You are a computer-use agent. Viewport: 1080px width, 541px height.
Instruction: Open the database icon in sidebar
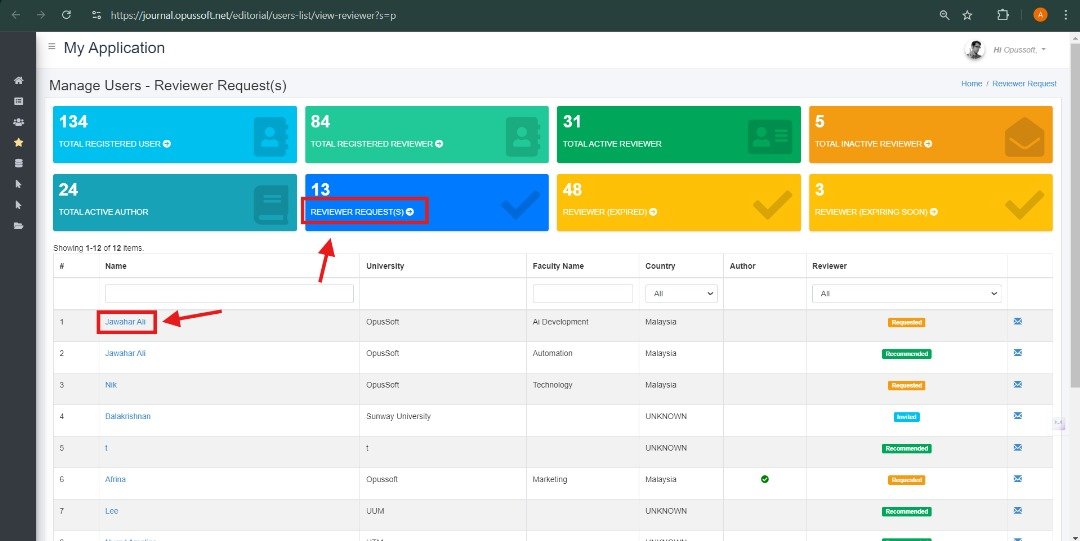19,163
